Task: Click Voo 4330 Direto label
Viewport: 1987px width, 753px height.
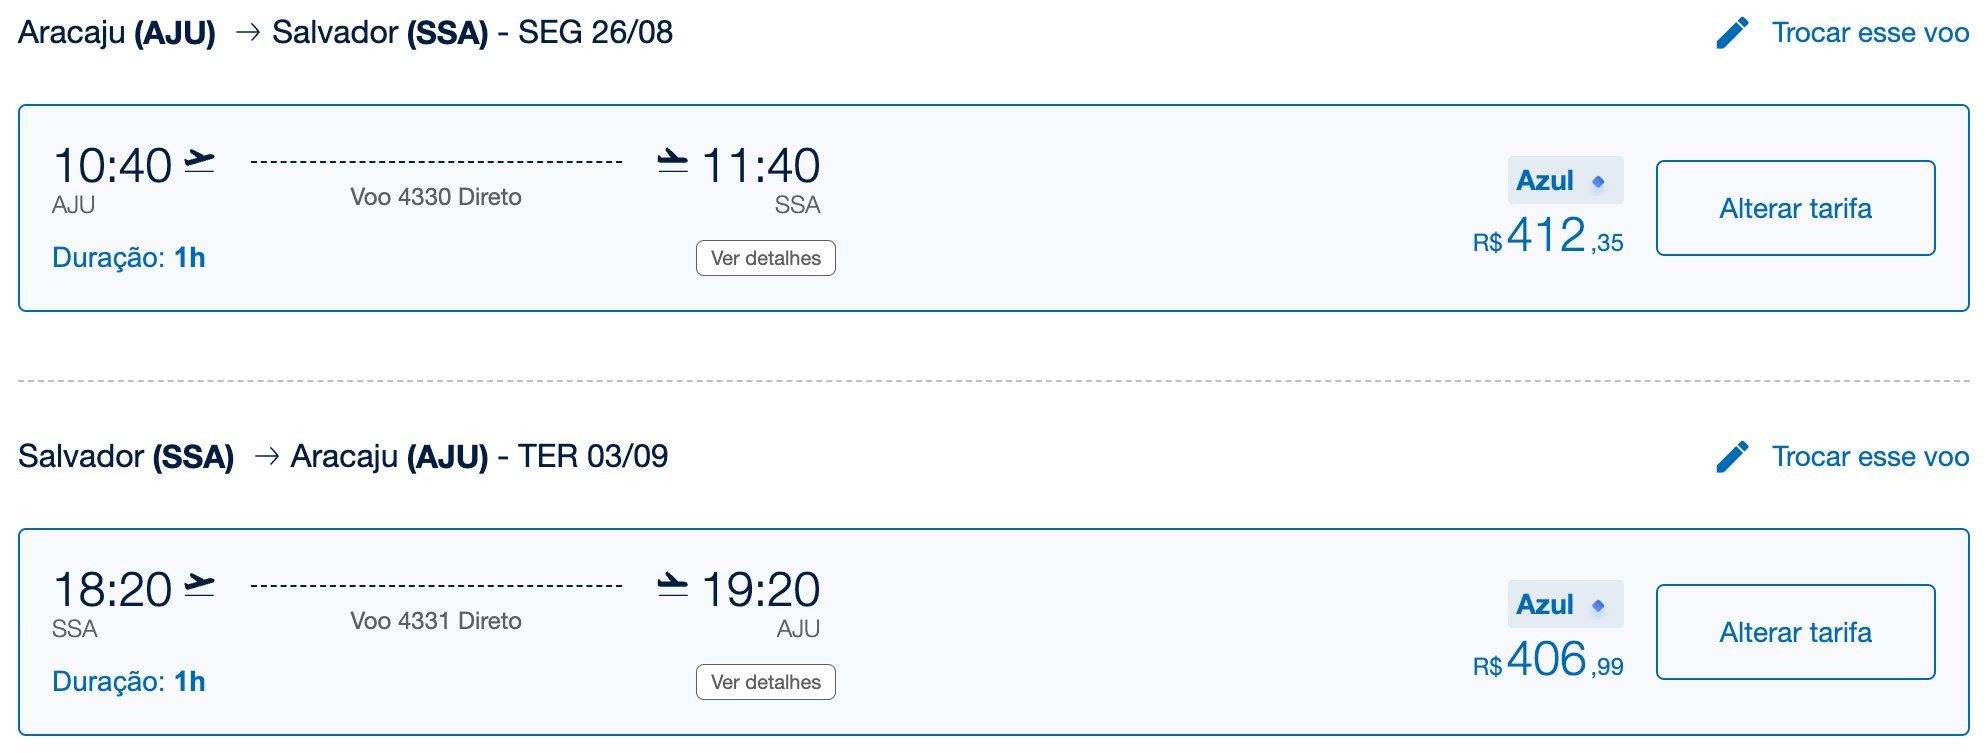Action: click(435, 197)
